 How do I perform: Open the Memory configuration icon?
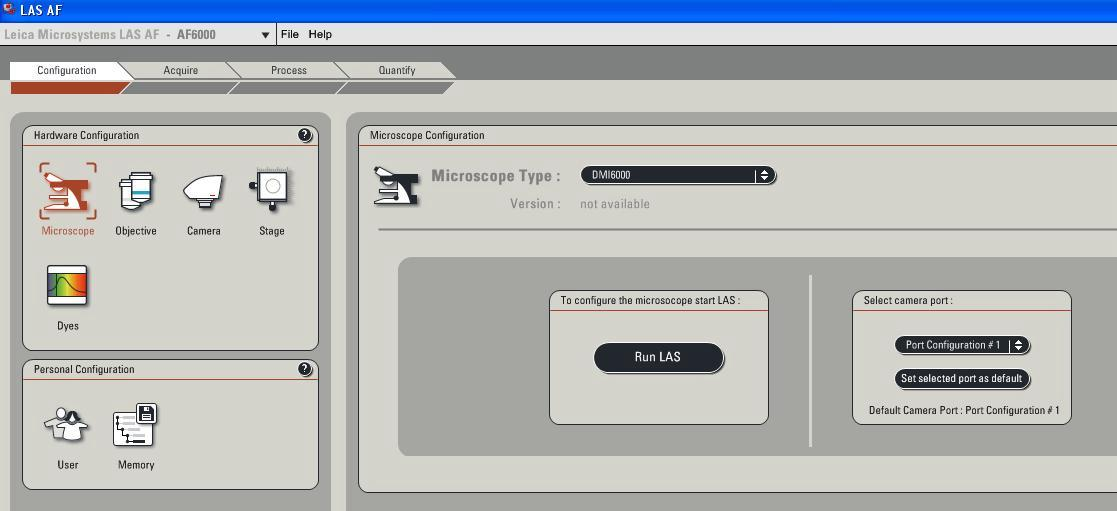click(x=135, y=425)
